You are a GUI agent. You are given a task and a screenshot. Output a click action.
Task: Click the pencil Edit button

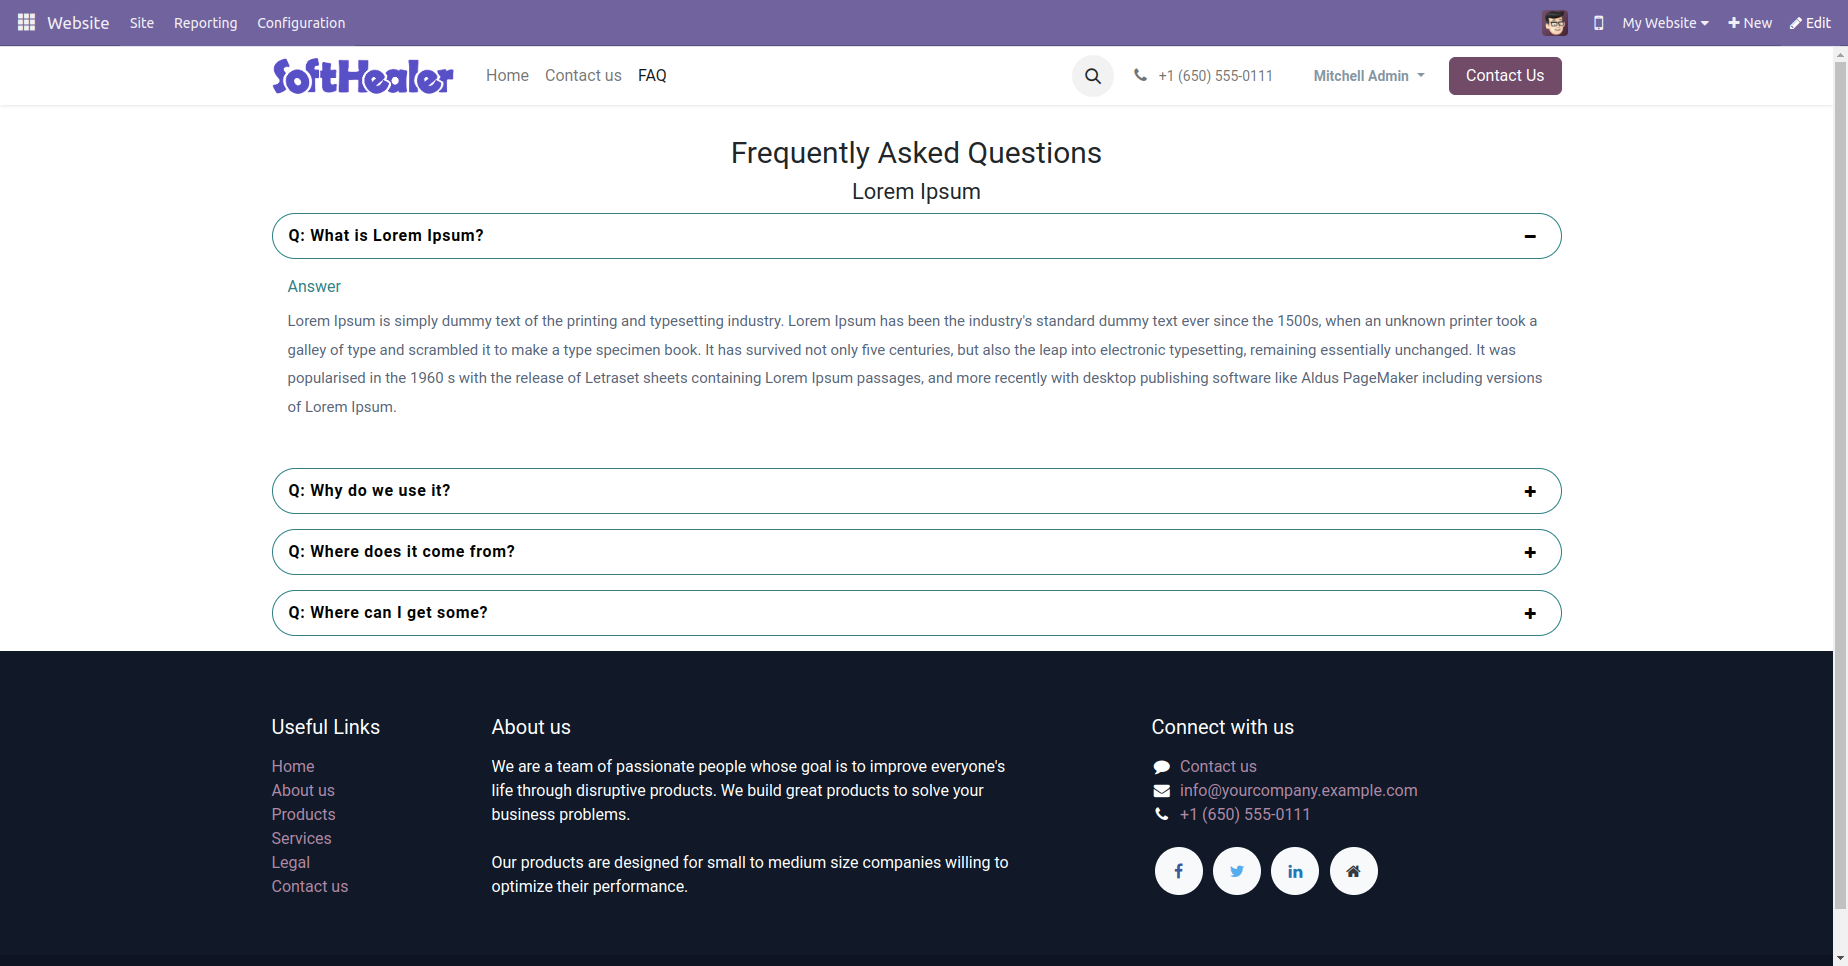1811,23
